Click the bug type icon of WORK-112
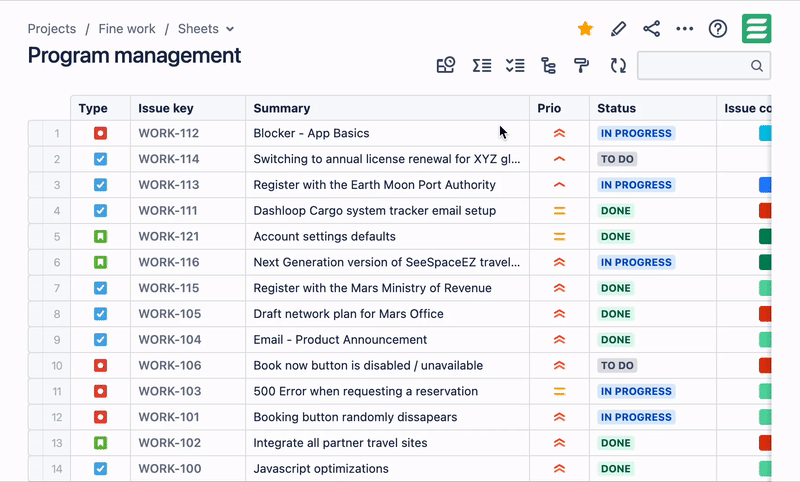 point(101,134)
